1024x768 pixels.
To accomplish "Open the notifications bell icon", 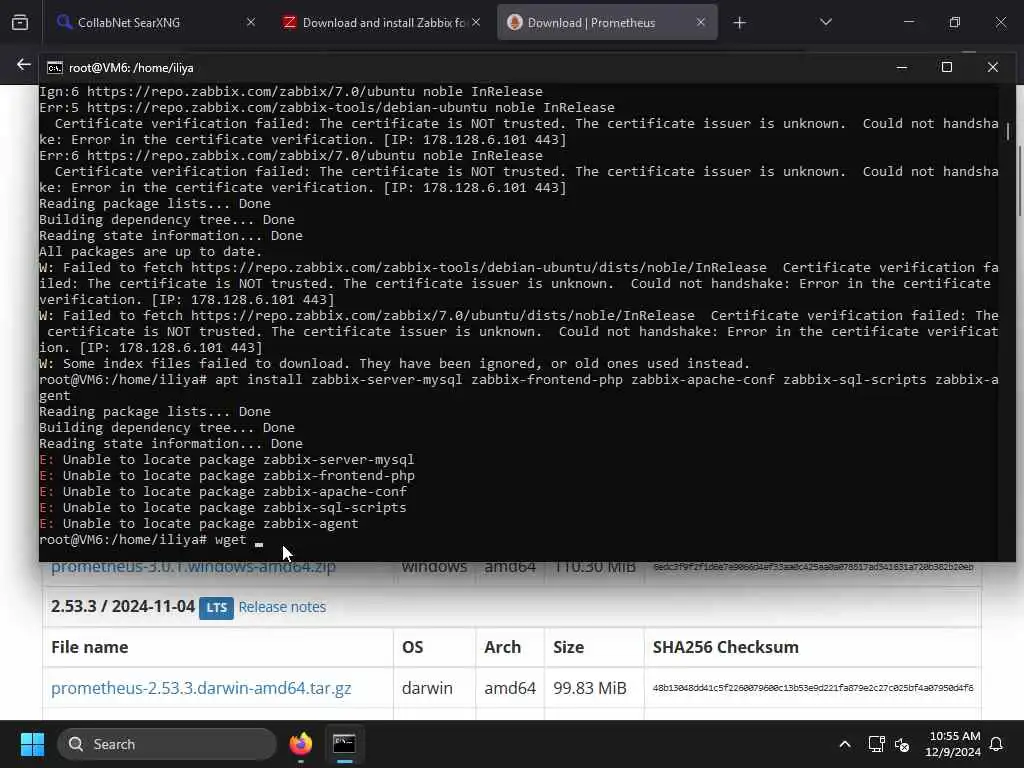I will [997, 744].
